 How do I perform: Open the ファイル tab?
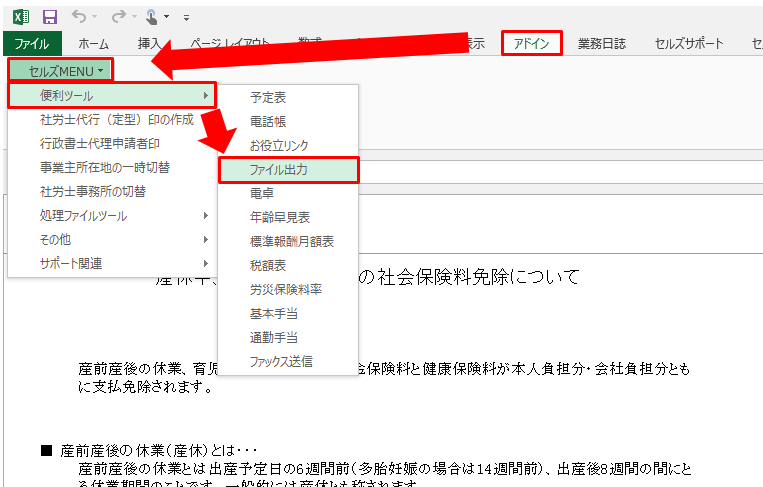(x=32, y=43)
